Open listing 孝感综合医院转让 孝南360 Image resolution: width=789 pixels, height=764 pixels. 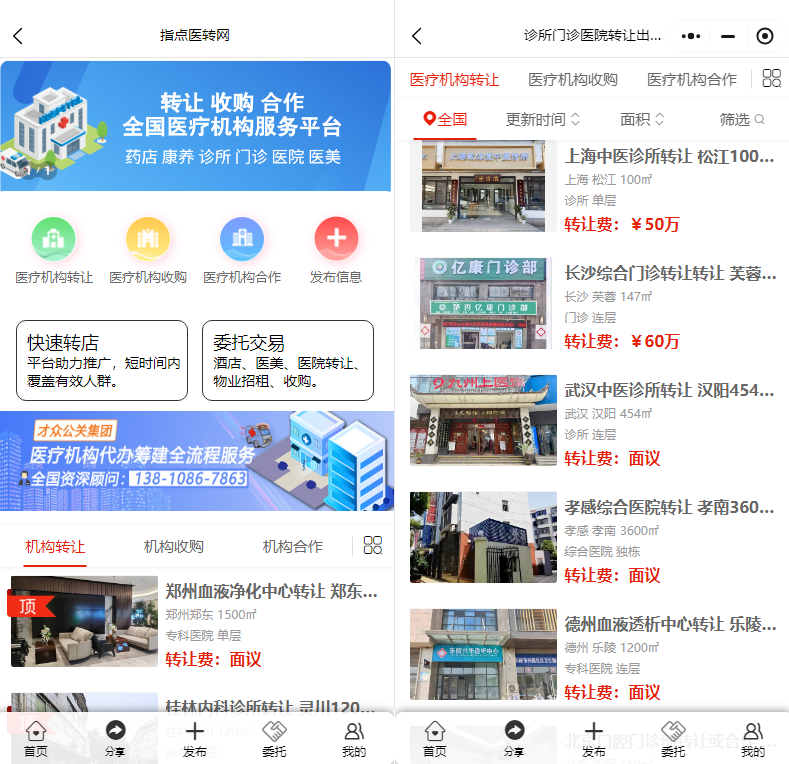point(669,507)
